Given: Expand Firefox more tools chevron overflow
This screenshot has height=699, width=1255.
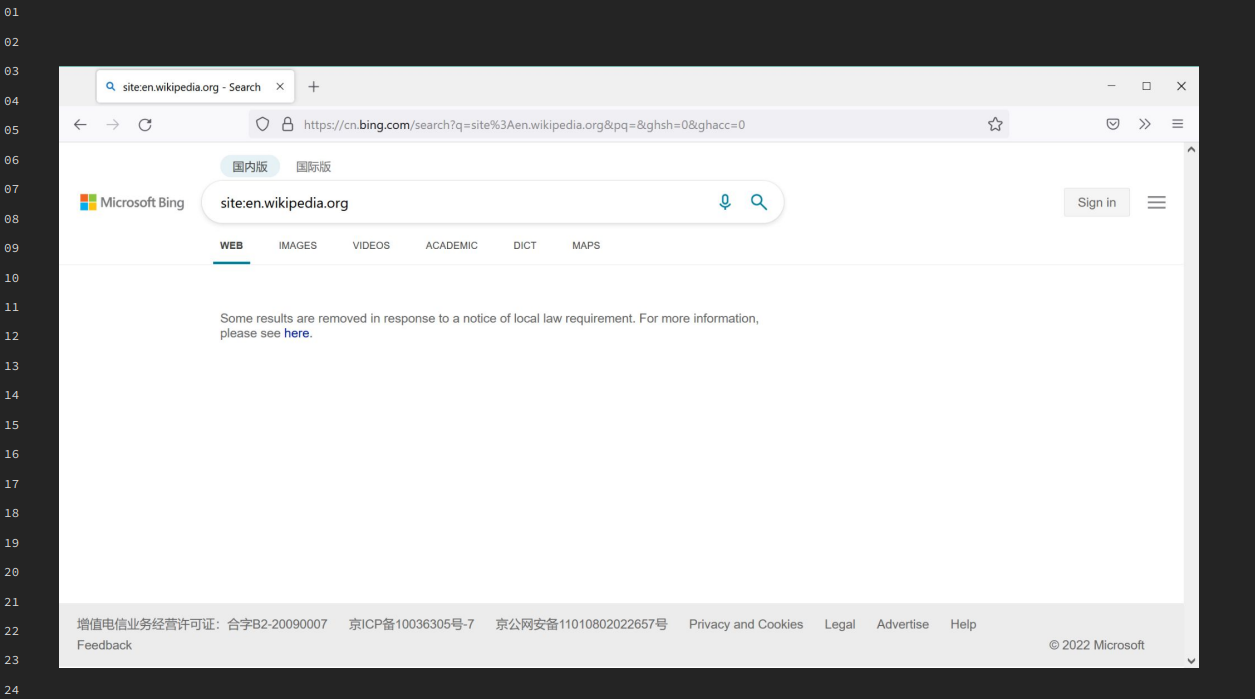Looking at the screenshot, I should tap(1145, 125).
